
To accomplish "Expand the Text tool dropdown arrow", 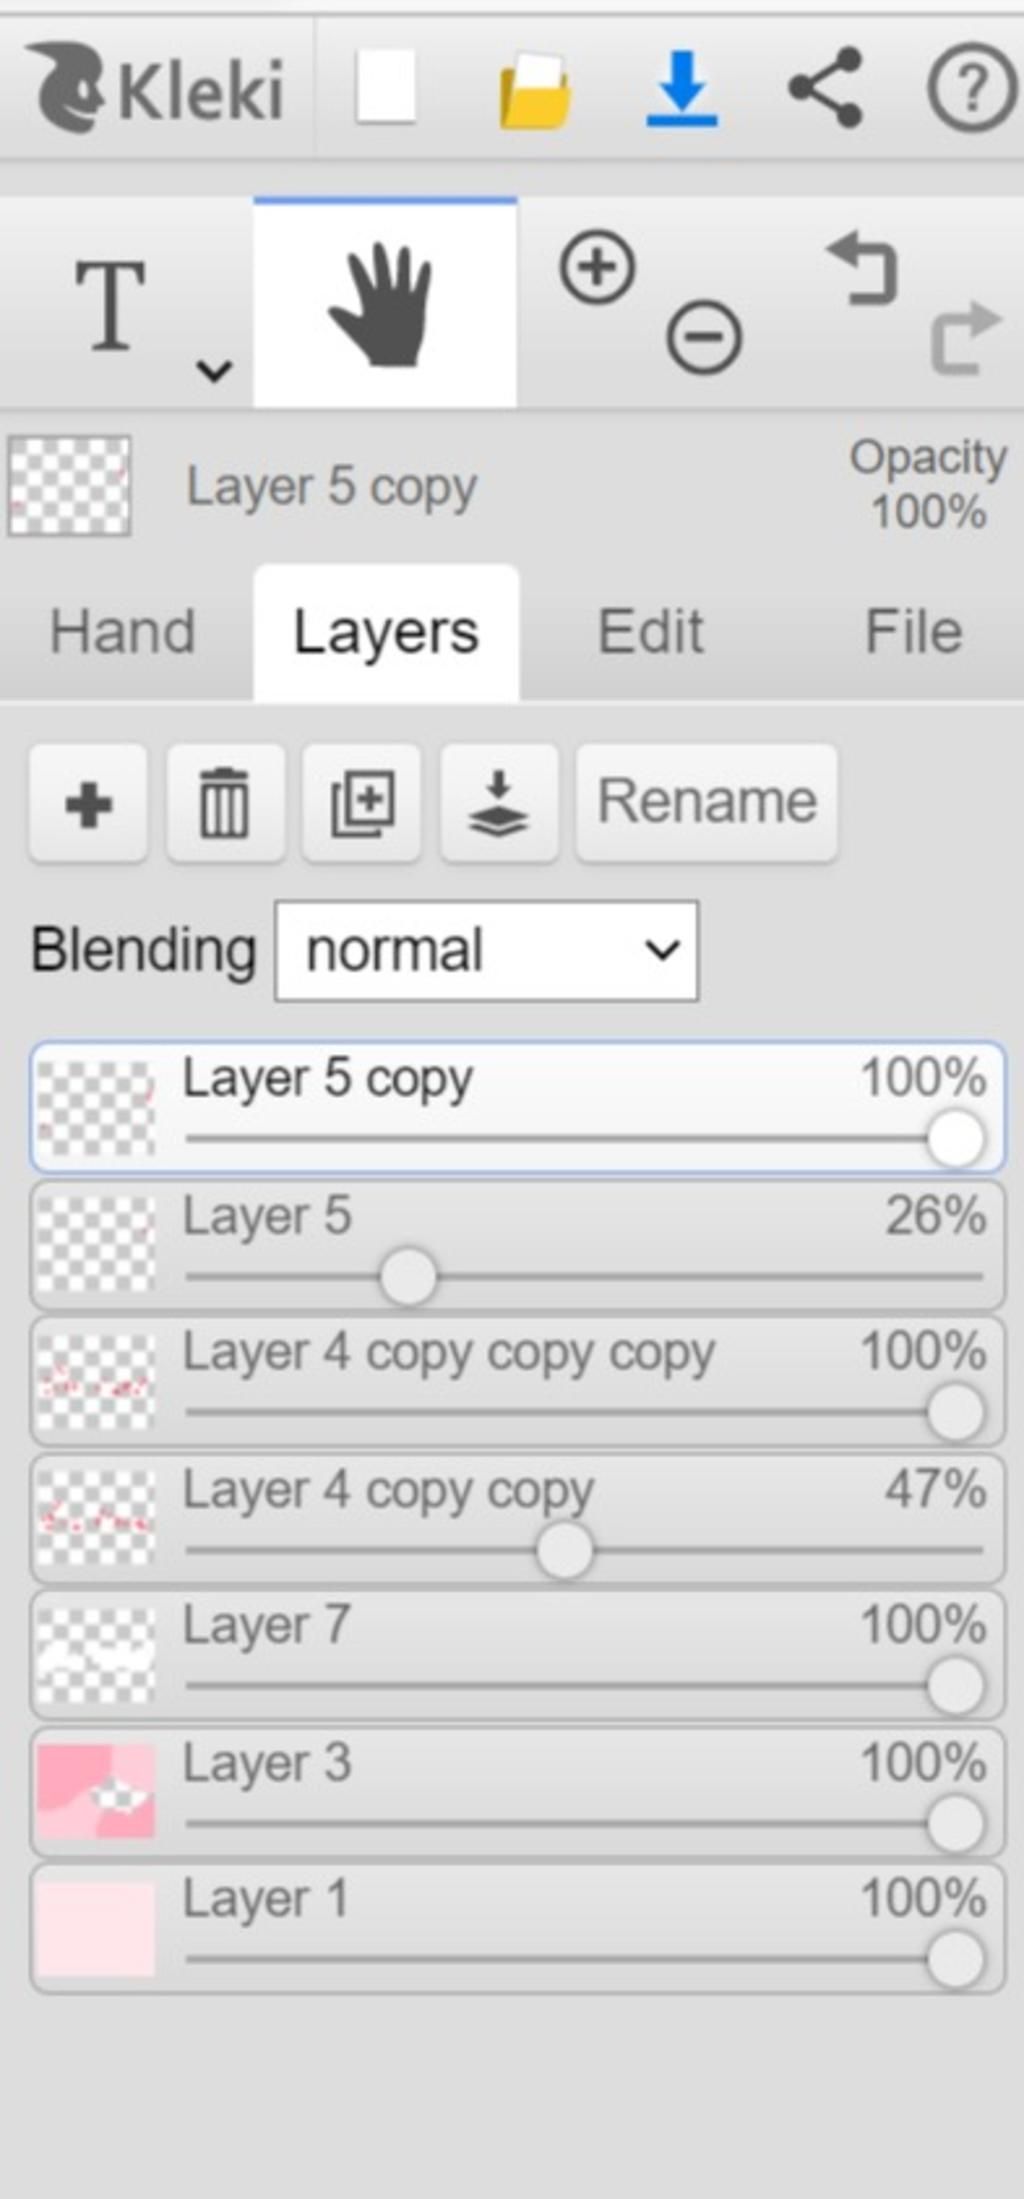I will coord(214,370).
